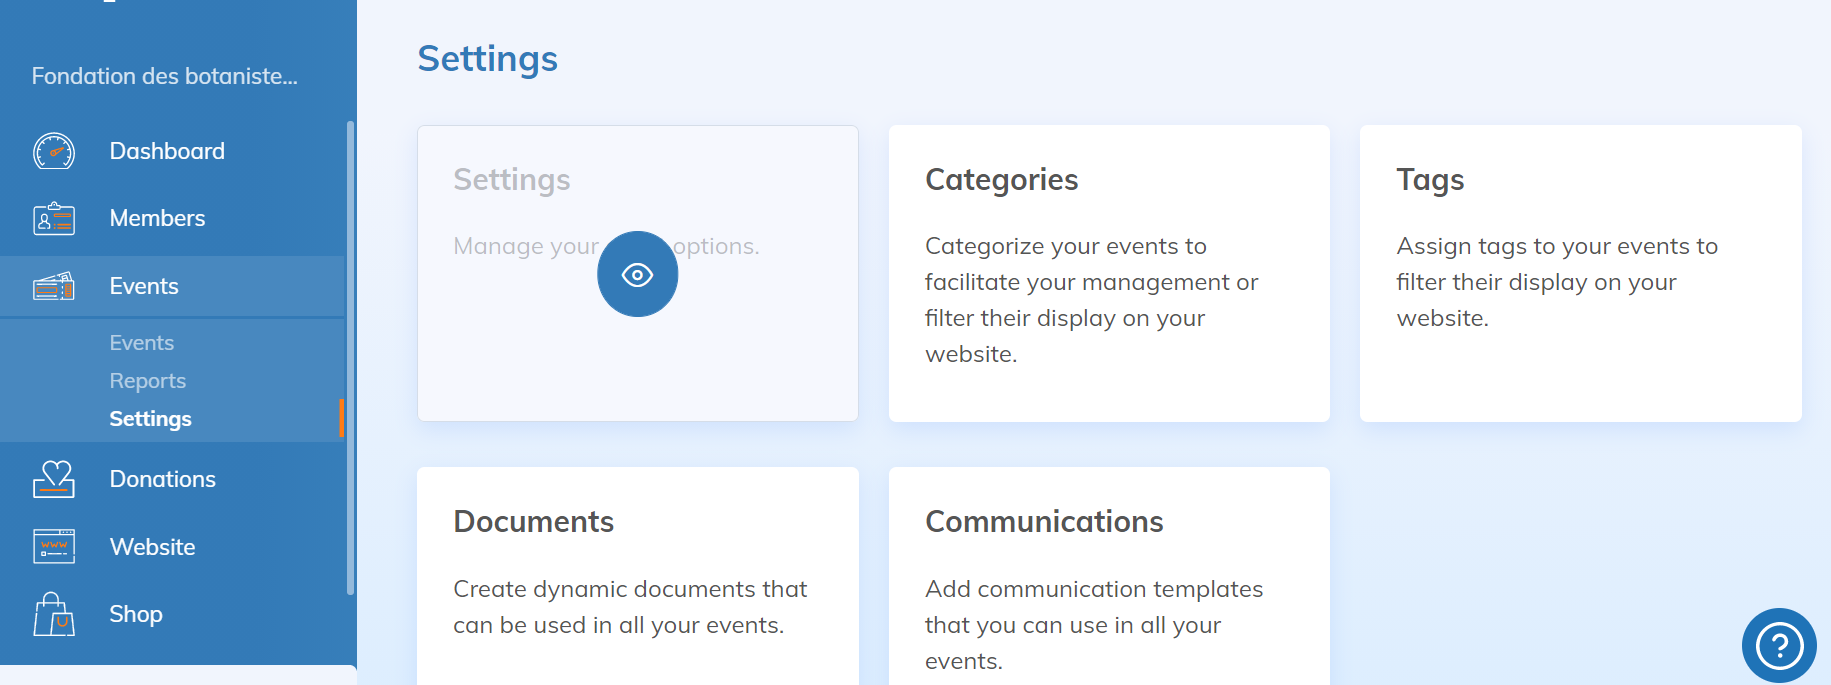
Task: Open the Tags settings card
Action: click(x=1579, y=273)
